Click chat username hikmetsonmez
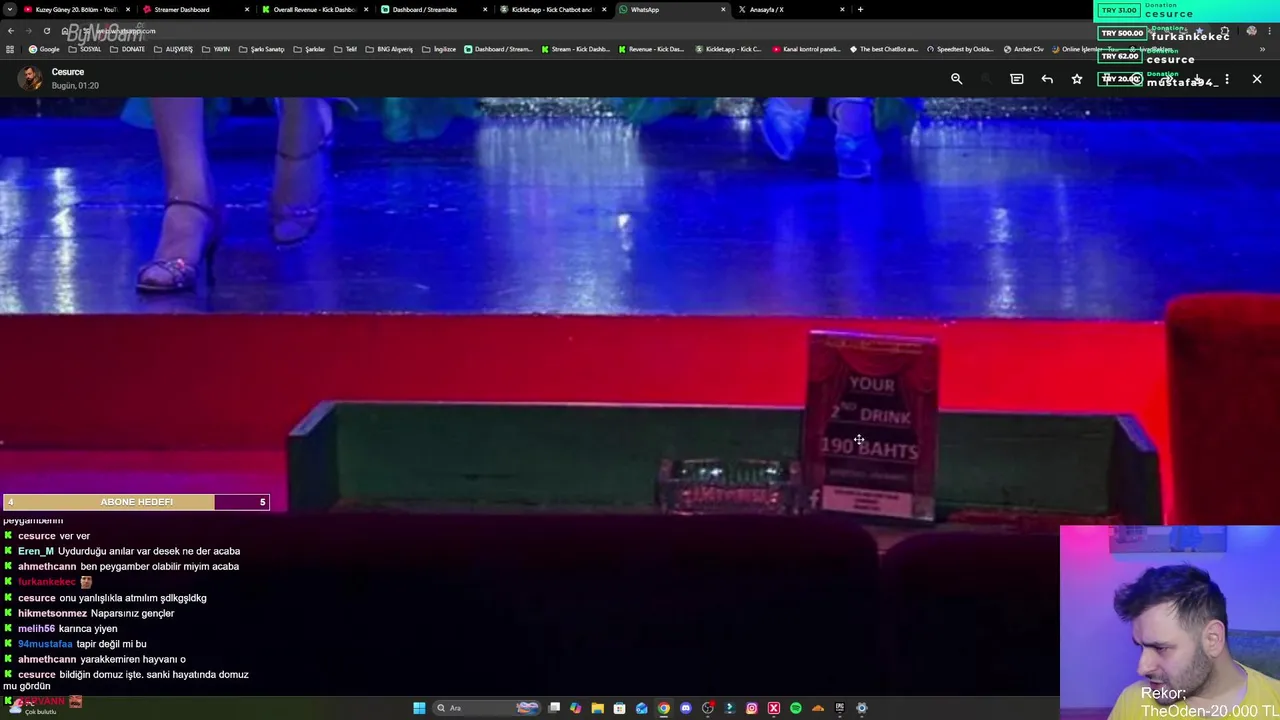 52,613
